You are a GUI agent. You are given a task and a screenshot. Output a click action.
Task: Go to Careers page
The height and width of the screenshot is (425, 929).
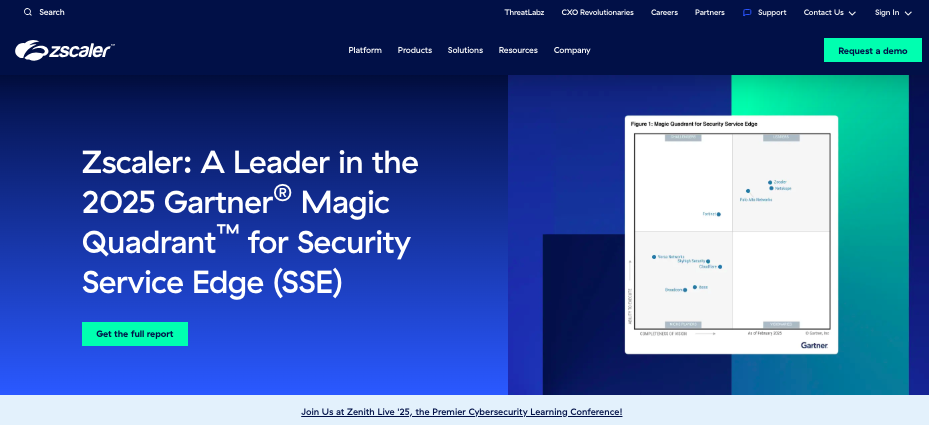[x=664, y=12]
